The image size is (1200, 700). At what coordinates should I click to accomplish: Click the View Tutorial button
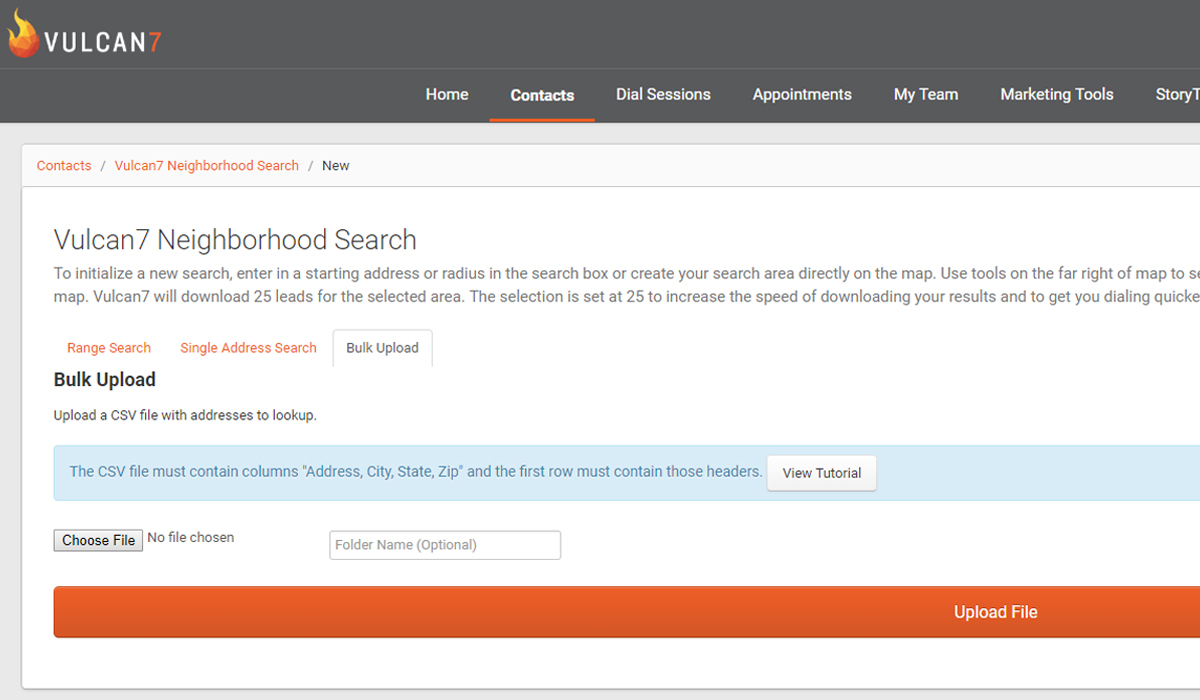[822, 473]
